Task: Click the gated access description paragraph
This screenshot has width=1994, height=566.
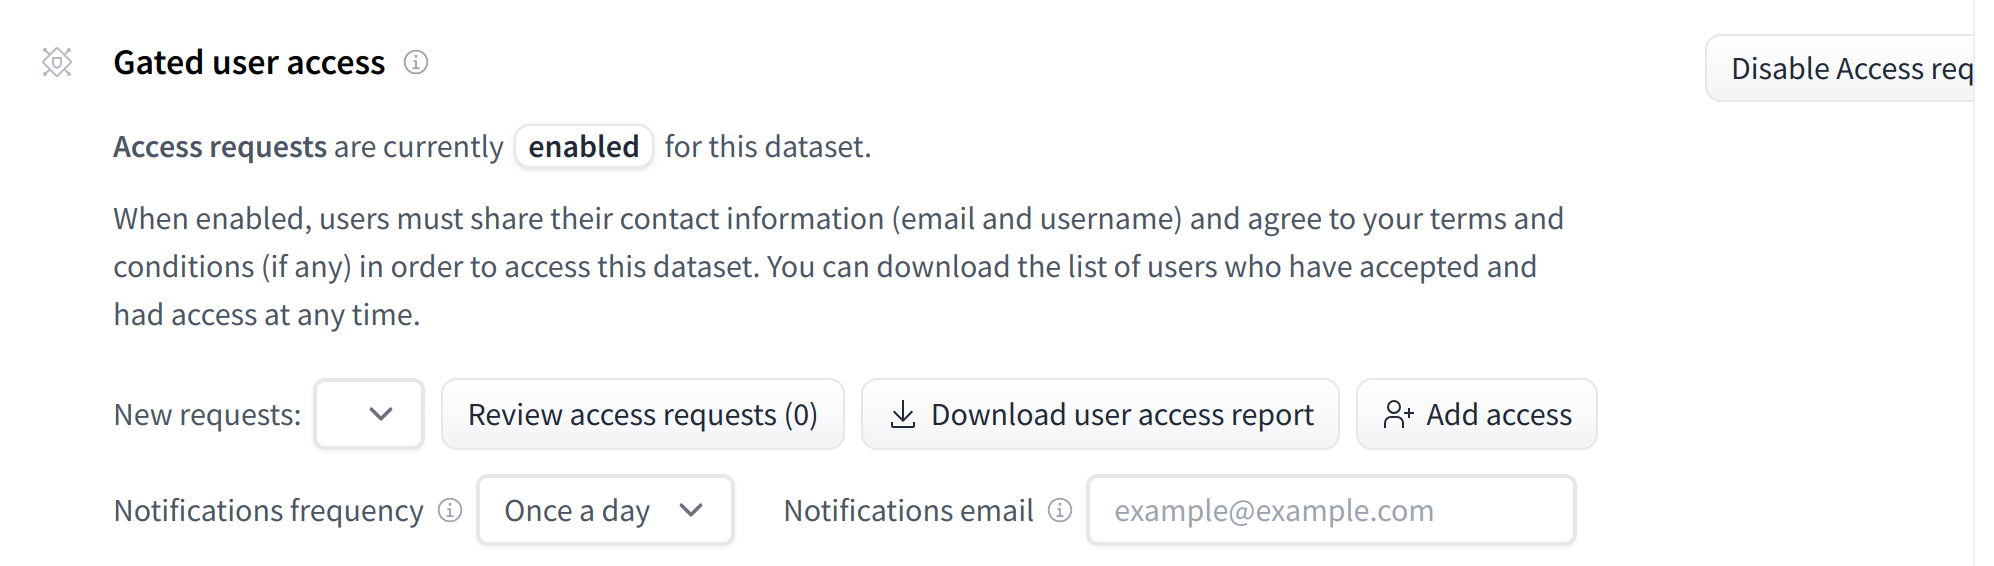Action: point(838,267)
